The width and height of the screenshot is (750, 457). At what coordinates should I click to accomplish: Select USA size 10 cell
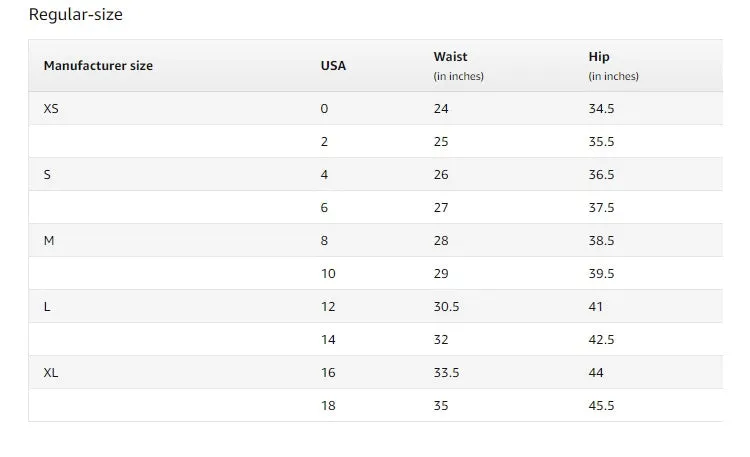(328, 274)
